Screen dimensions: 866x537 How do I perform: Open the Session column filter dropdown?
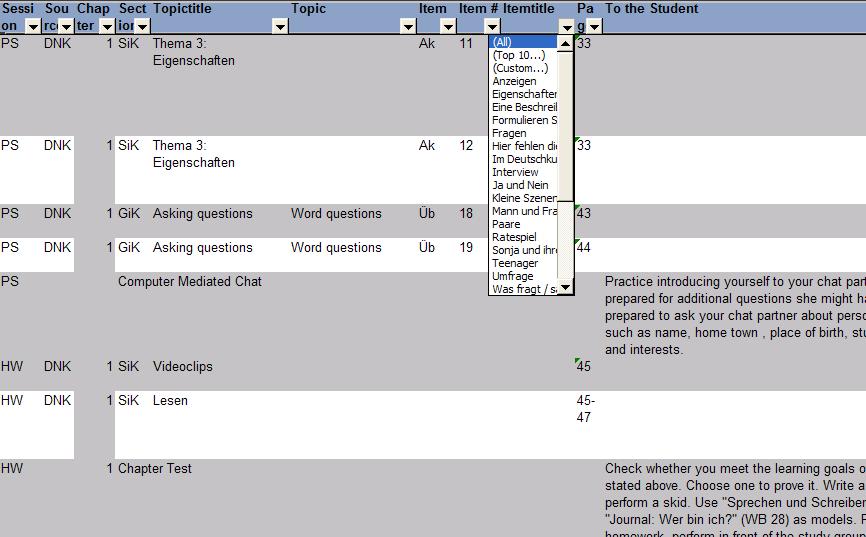point(32,26)
